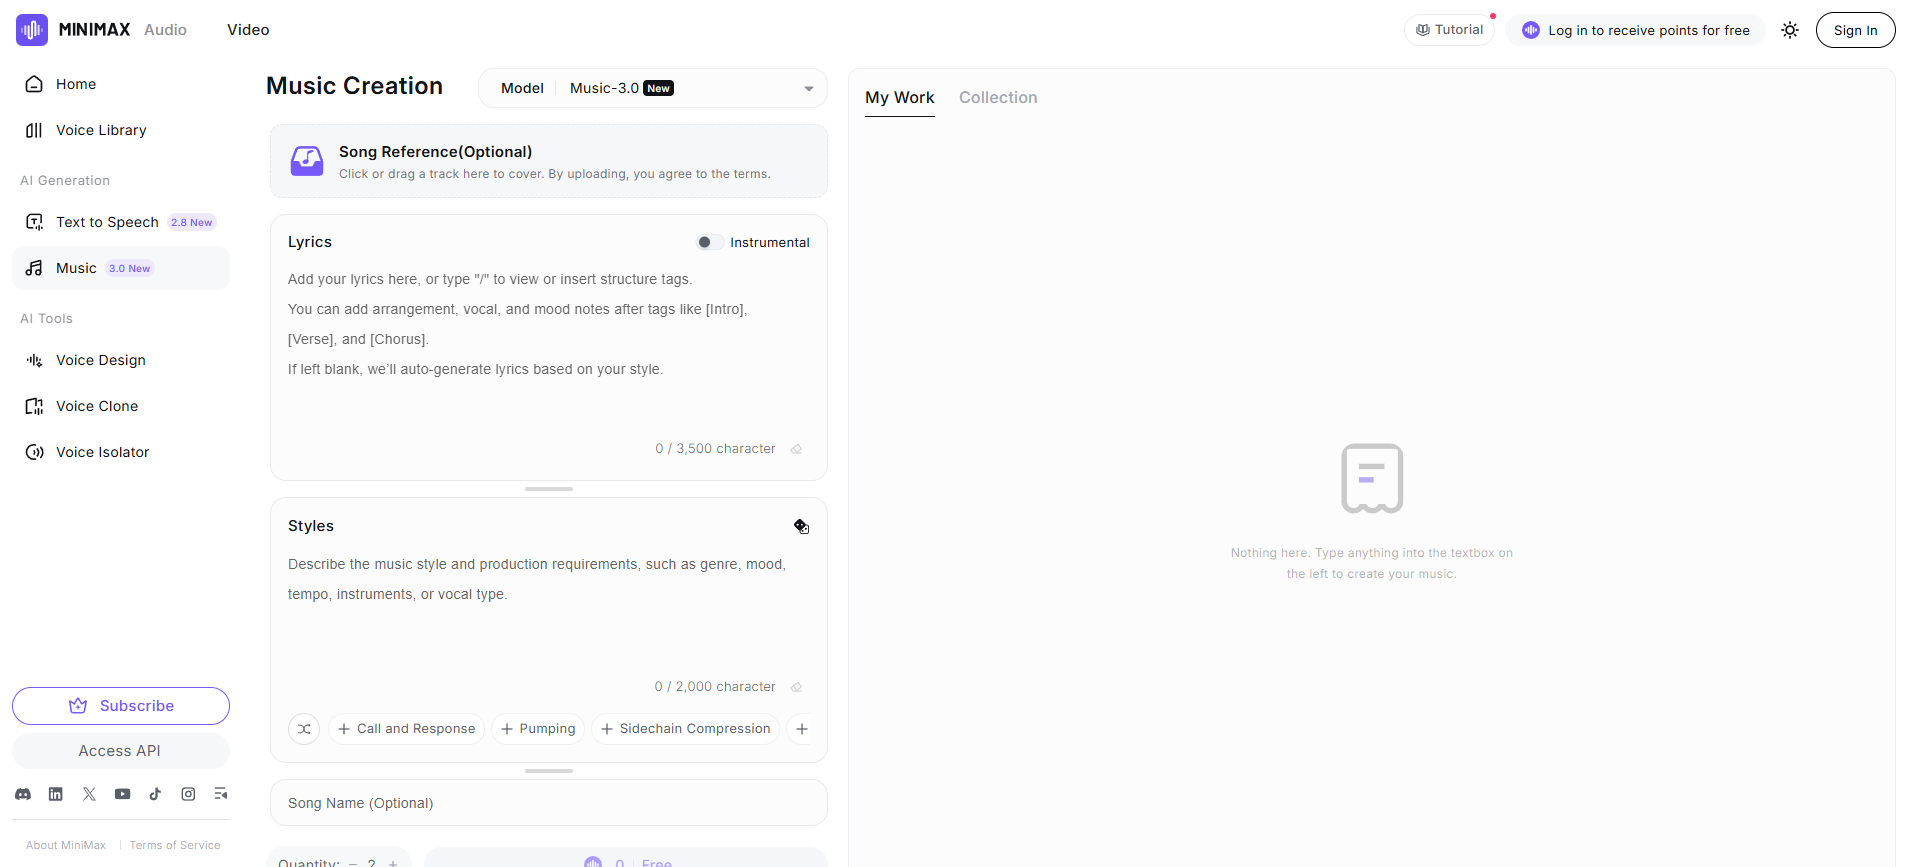Expand the Model Music-3.0 dropdown

(653, 88)
